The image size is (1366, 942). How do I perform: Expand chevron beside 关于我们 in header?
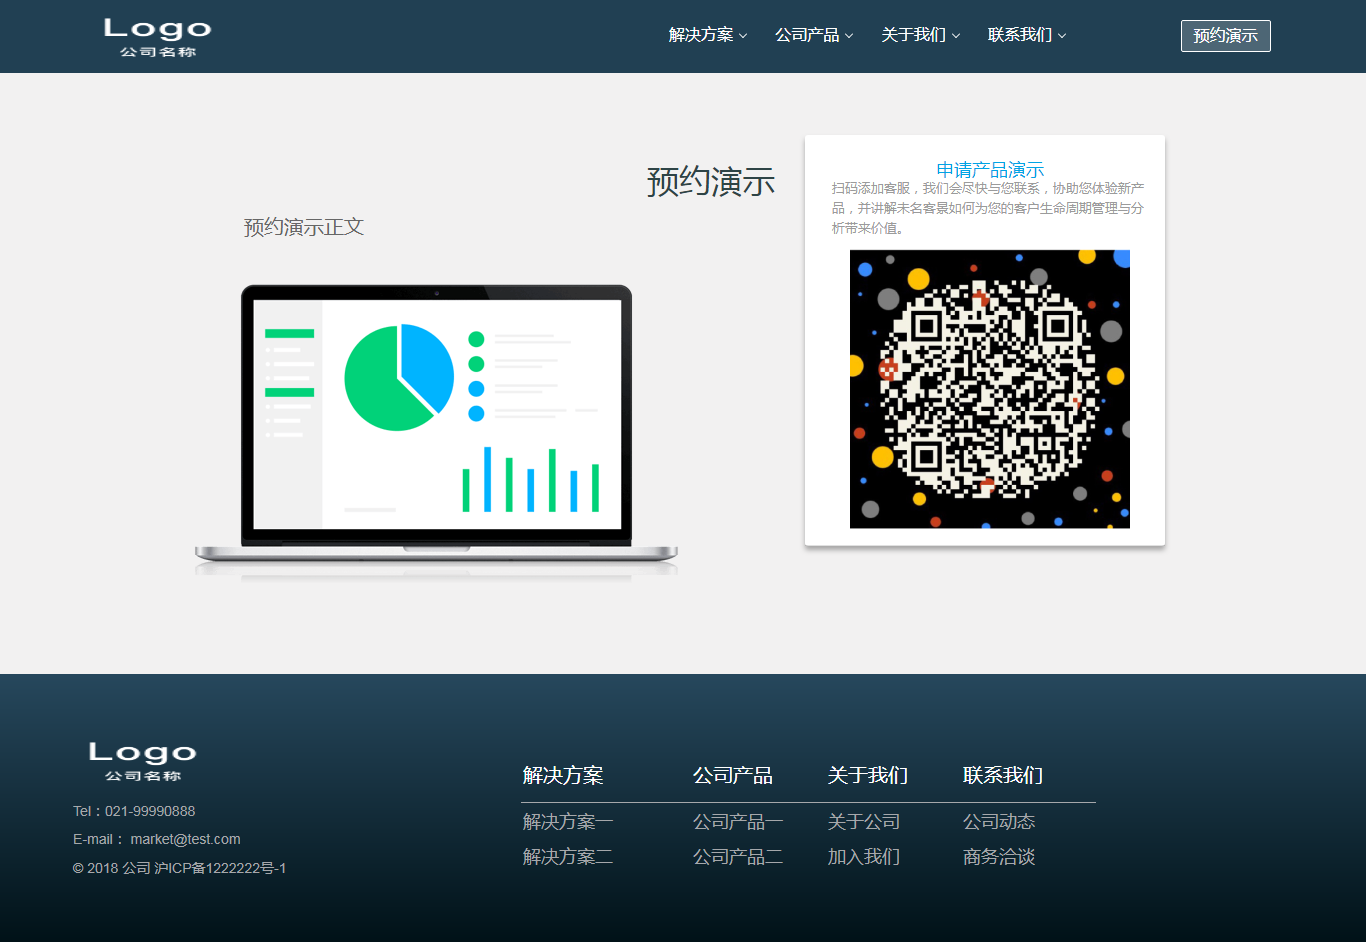coord(956,36)
